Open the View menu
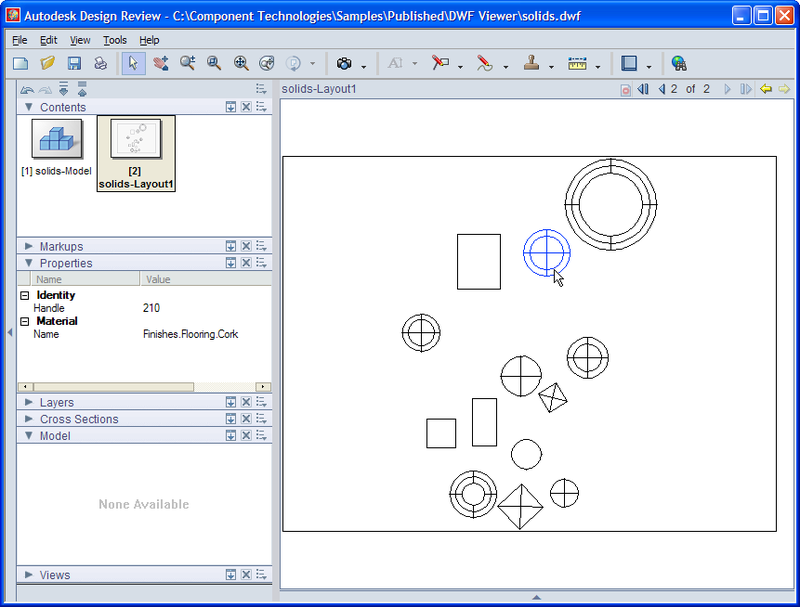The image size is (800, 607). 80,40
